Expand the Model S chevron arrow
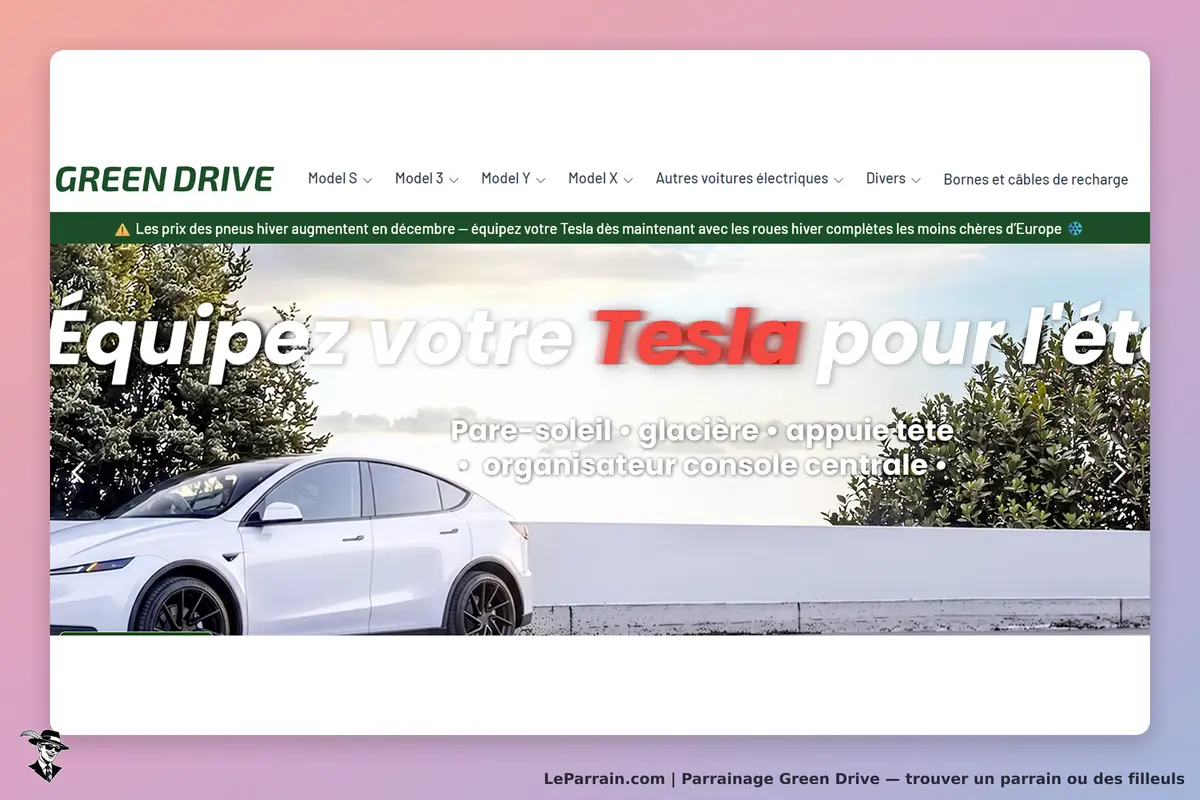 [x=367, y=180]
